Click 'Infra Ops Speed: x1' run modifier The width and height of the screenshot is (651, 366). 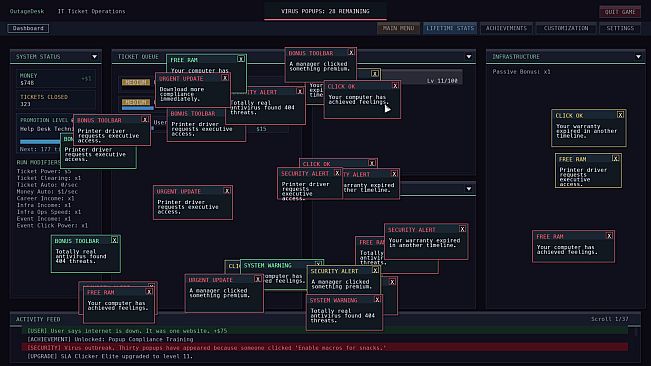coord(49,212)
